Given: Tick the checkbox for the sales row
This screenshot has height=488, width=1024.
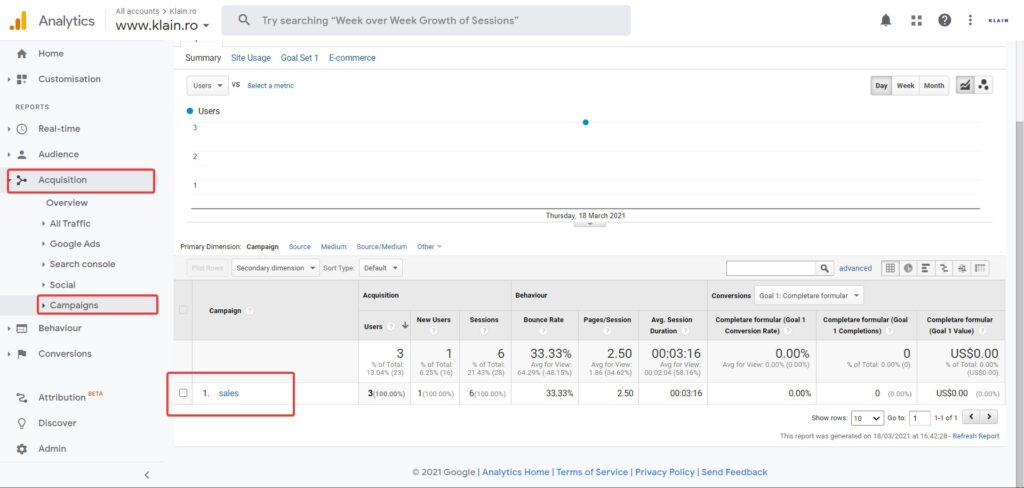Looking at the screenshot, I should pos(184,393).
